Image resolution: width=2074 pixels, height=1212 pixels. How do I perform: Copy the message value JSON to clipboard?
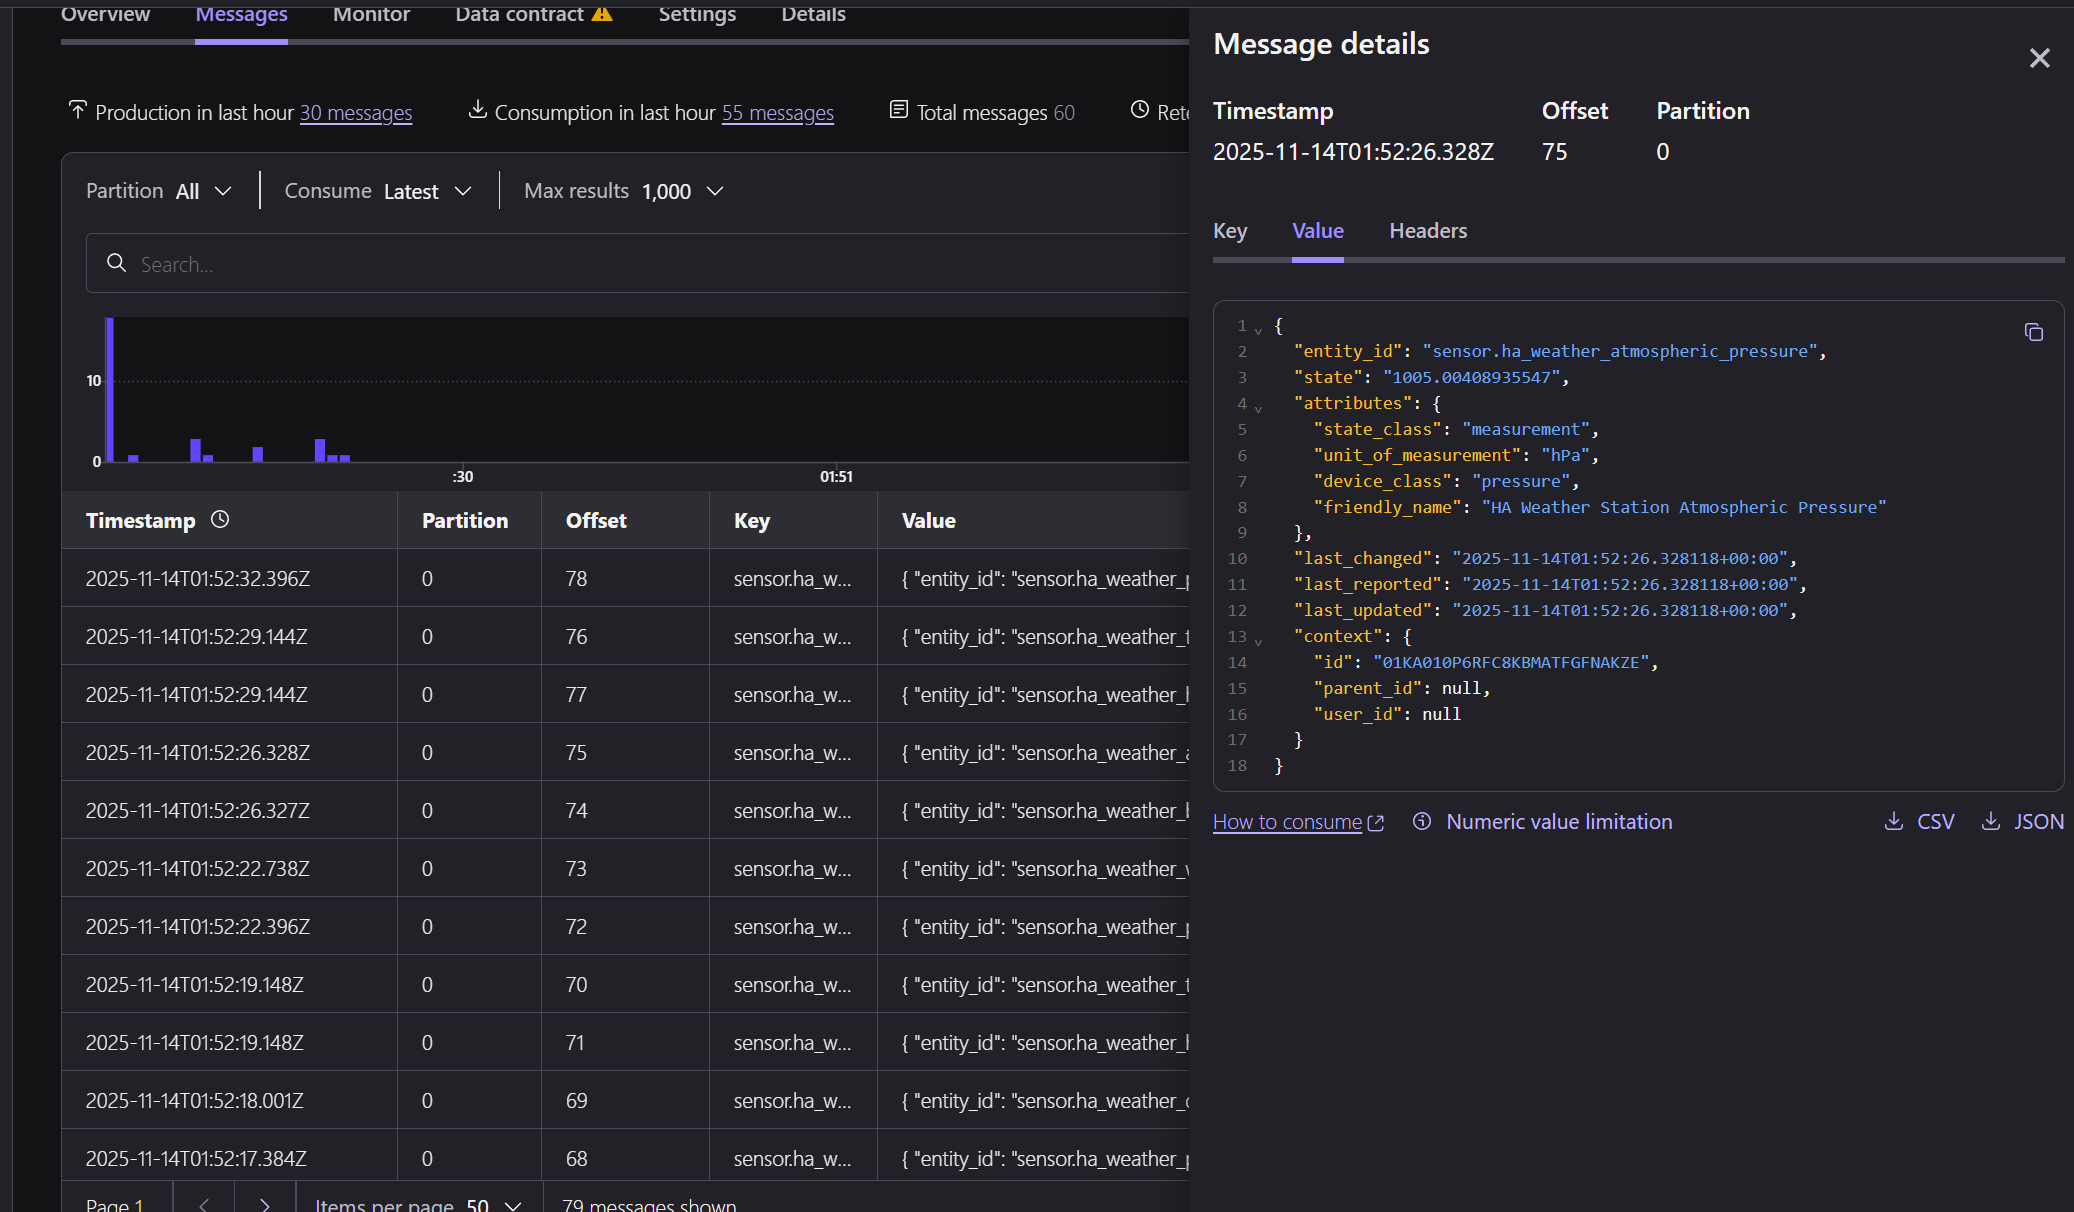tap(2033, 332)
